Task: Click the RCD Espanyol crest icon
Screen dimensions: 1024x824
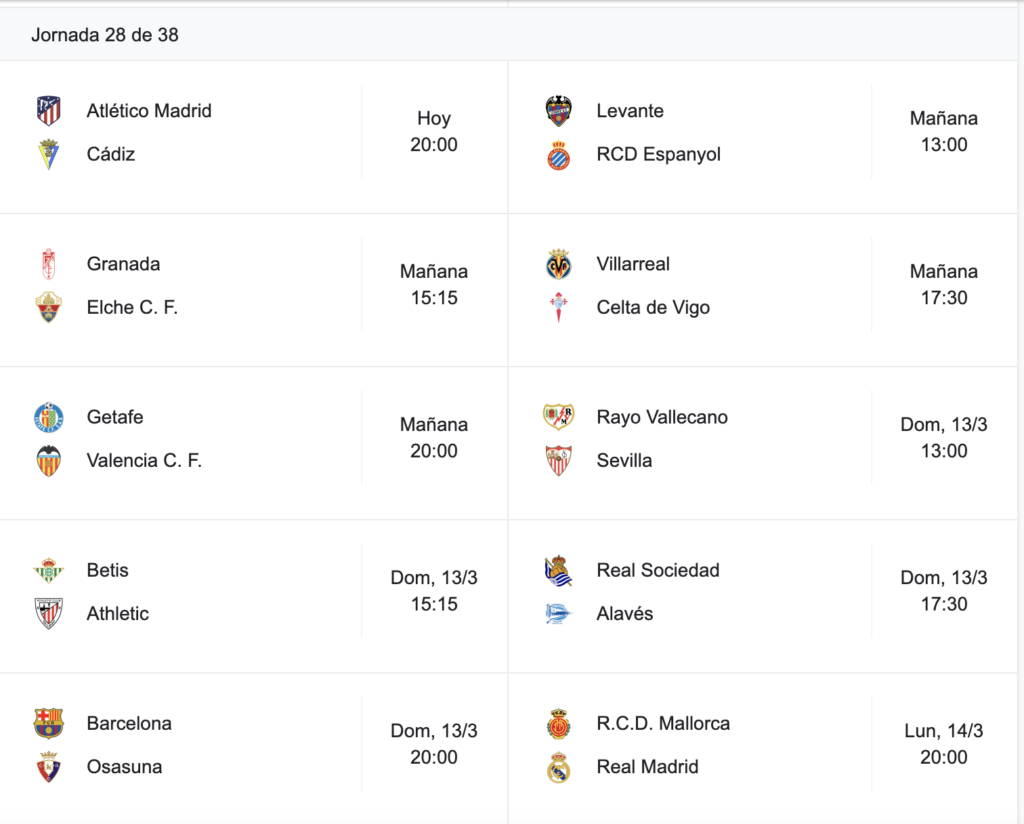Action: 558,155
